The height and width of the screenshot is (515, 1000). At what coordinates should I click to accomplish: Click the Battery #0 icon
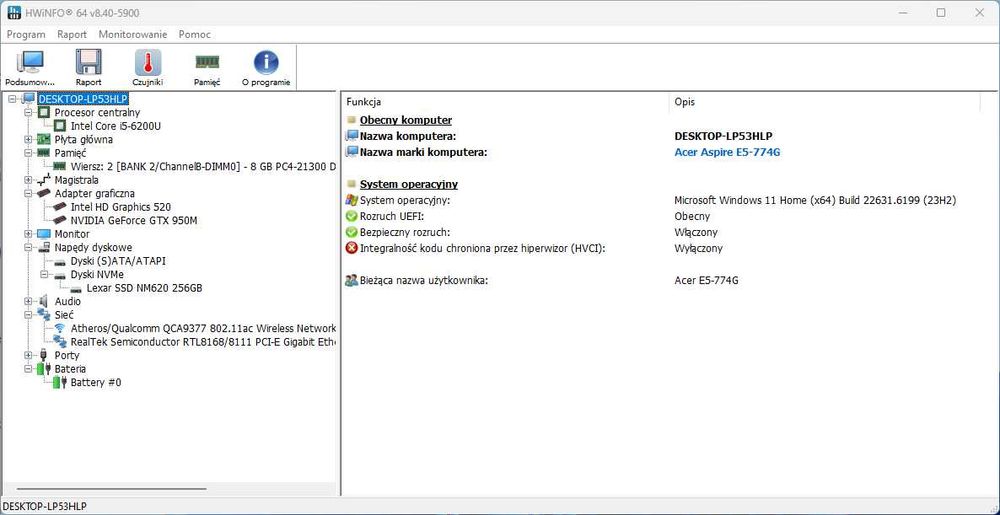[60, 382]
